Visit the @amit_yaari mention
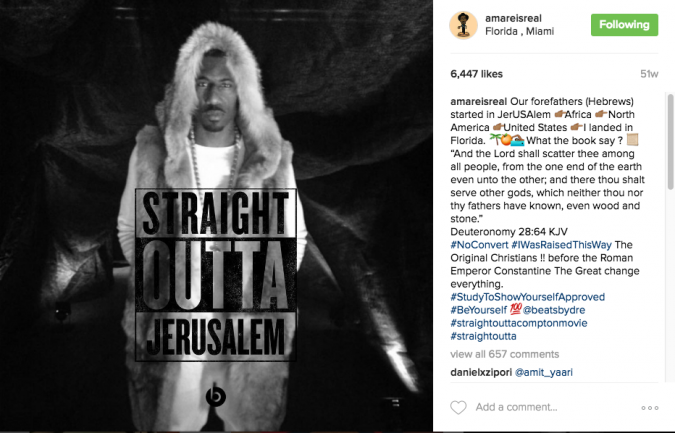This screenshot has height=433, width=675. coord(544,372)
